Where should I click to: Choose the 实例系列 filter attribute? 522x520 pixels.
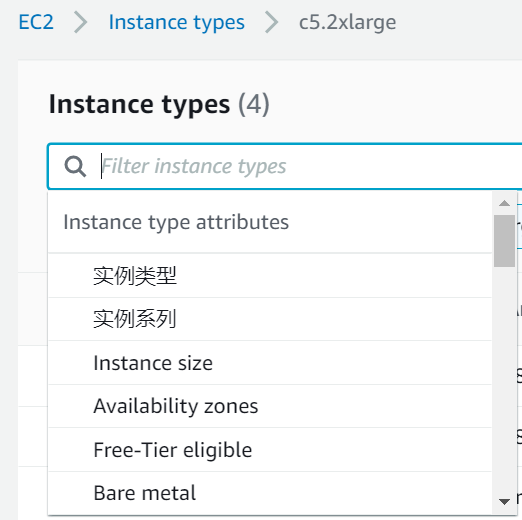point(270,319)
